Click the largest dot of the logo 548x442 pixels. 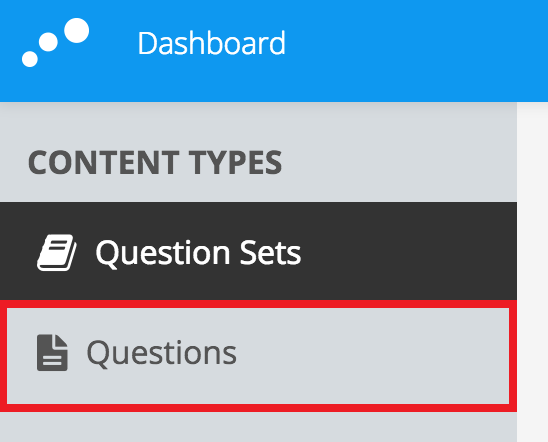click(x=77, y=30)
